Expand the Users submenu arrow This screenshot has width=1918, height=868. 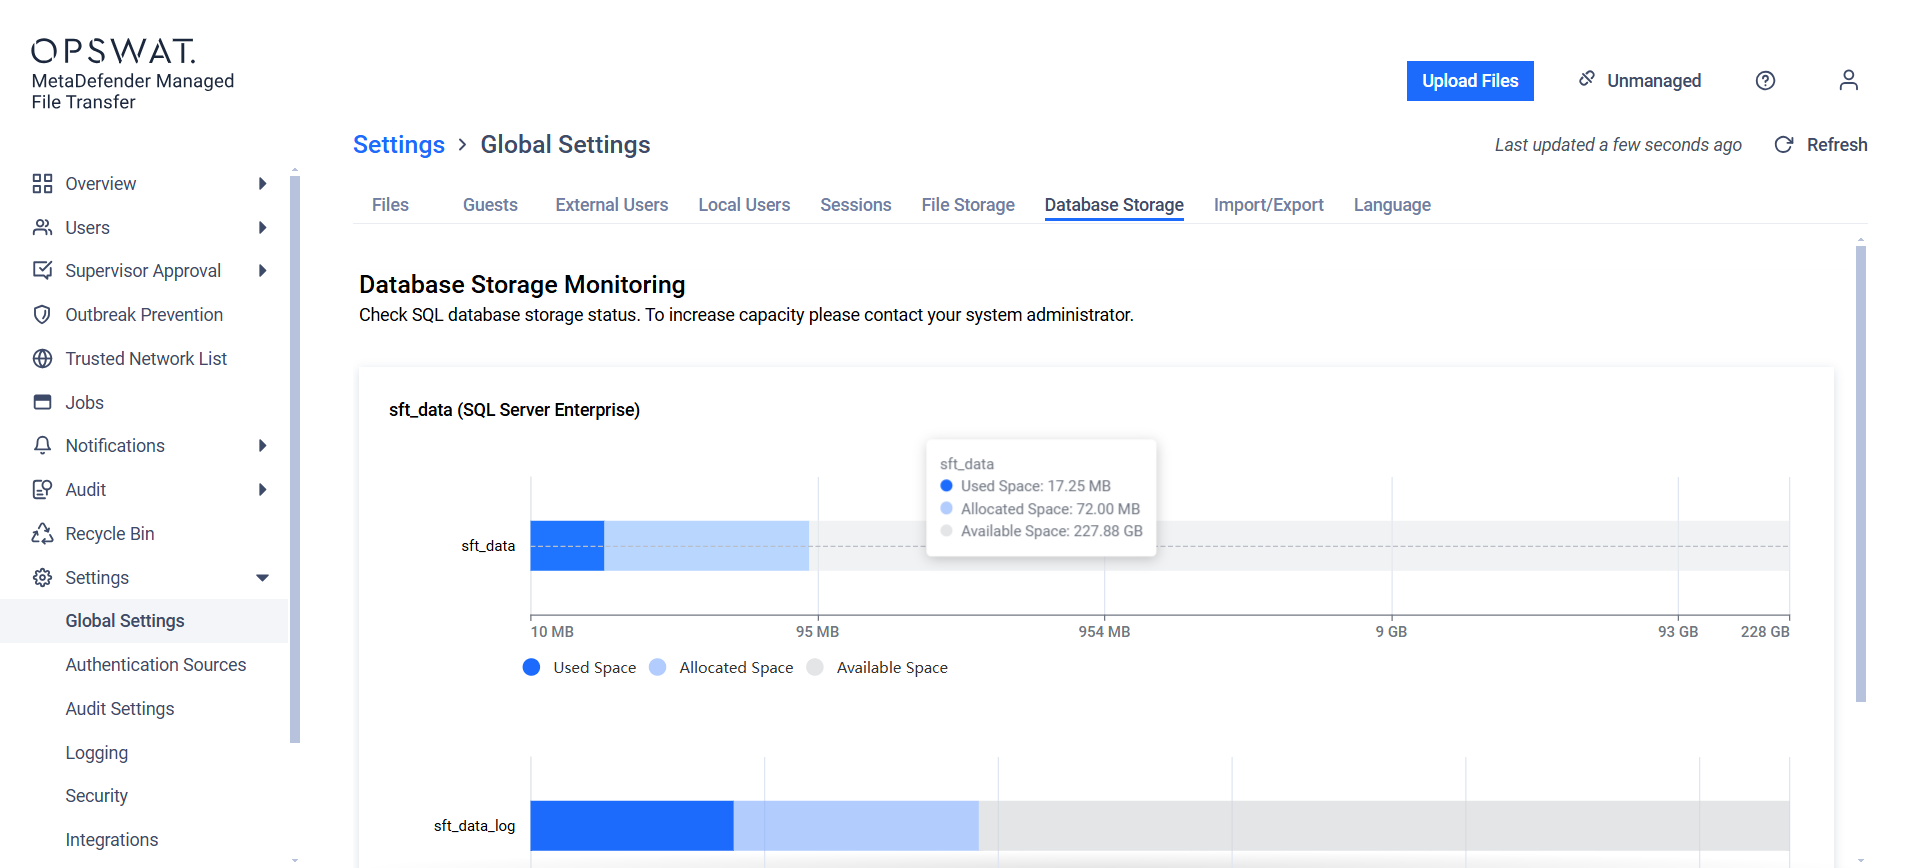click(262, 228)
